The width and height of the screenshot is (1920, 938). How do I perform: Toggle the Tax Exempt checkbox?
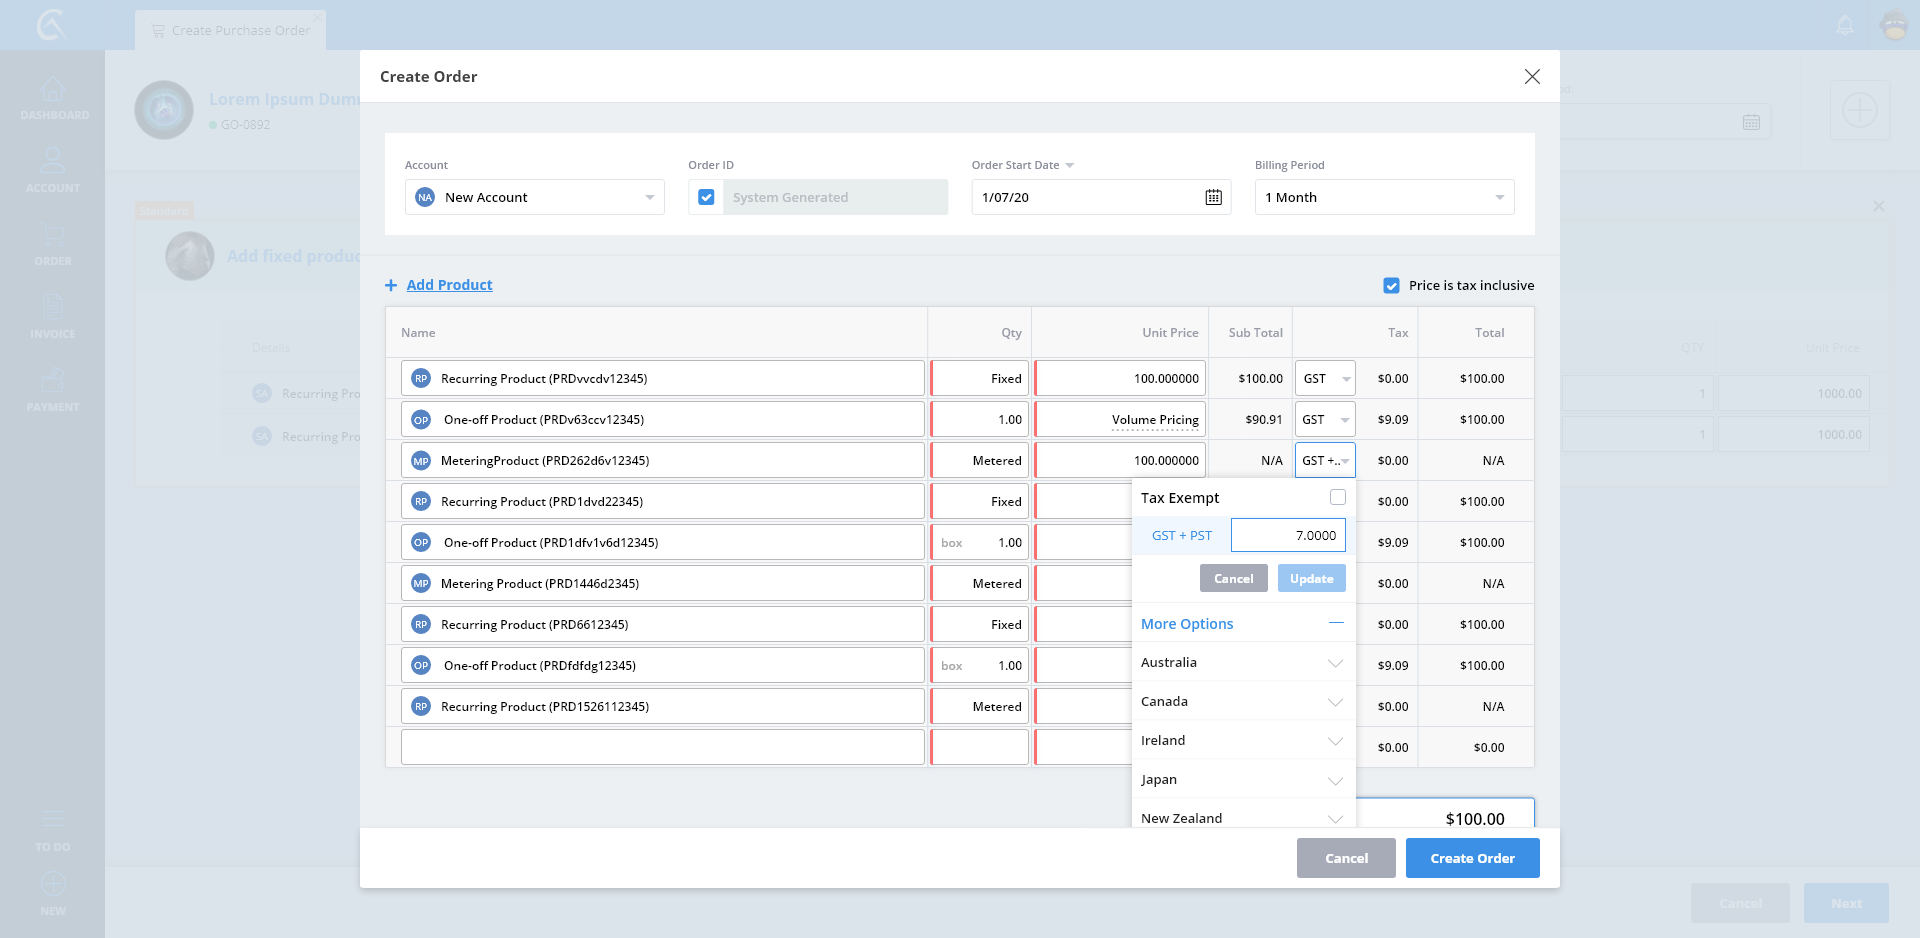(x=1337, y=497)
